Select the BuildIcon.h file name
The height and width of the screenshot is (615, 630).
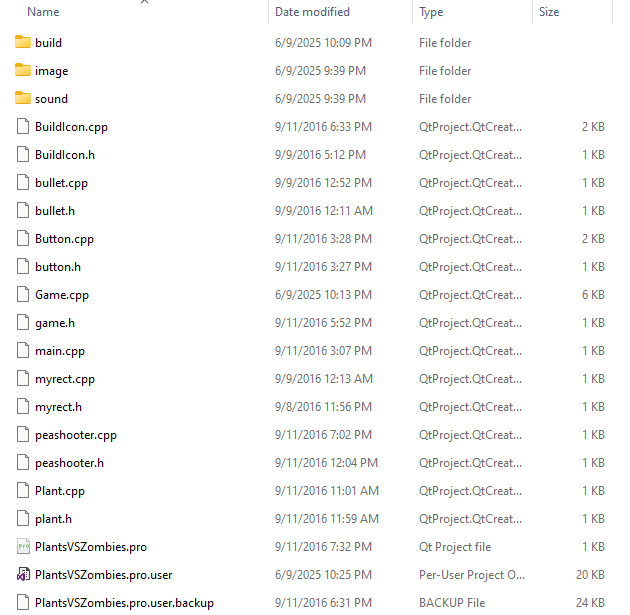pyautogui.click(x=65, y=155)
